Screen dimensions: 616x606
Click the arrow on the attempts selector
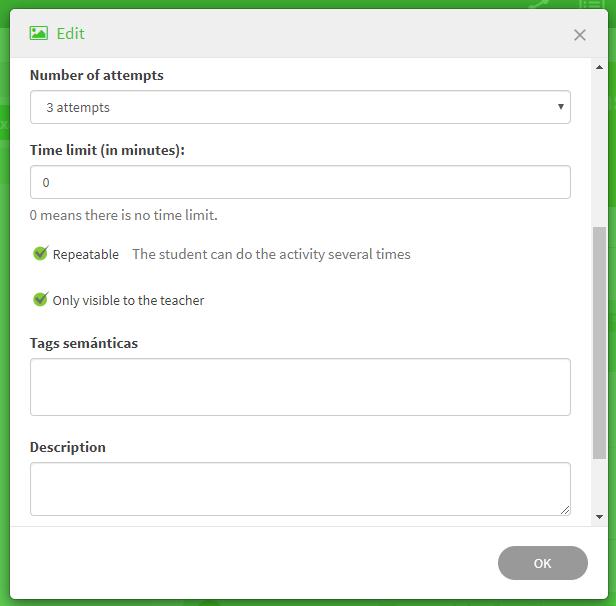[x=560, y=107]
